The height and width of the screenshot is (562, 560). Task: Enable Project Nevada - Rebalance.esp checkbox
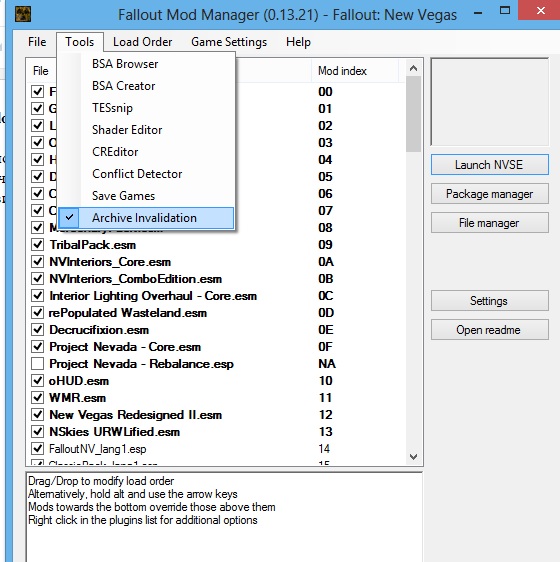point(37,364)
